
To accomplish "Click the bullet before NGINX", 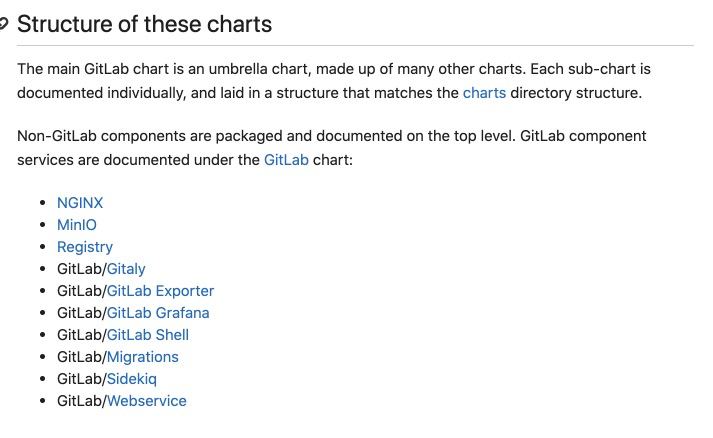I will tap(43, 202).
